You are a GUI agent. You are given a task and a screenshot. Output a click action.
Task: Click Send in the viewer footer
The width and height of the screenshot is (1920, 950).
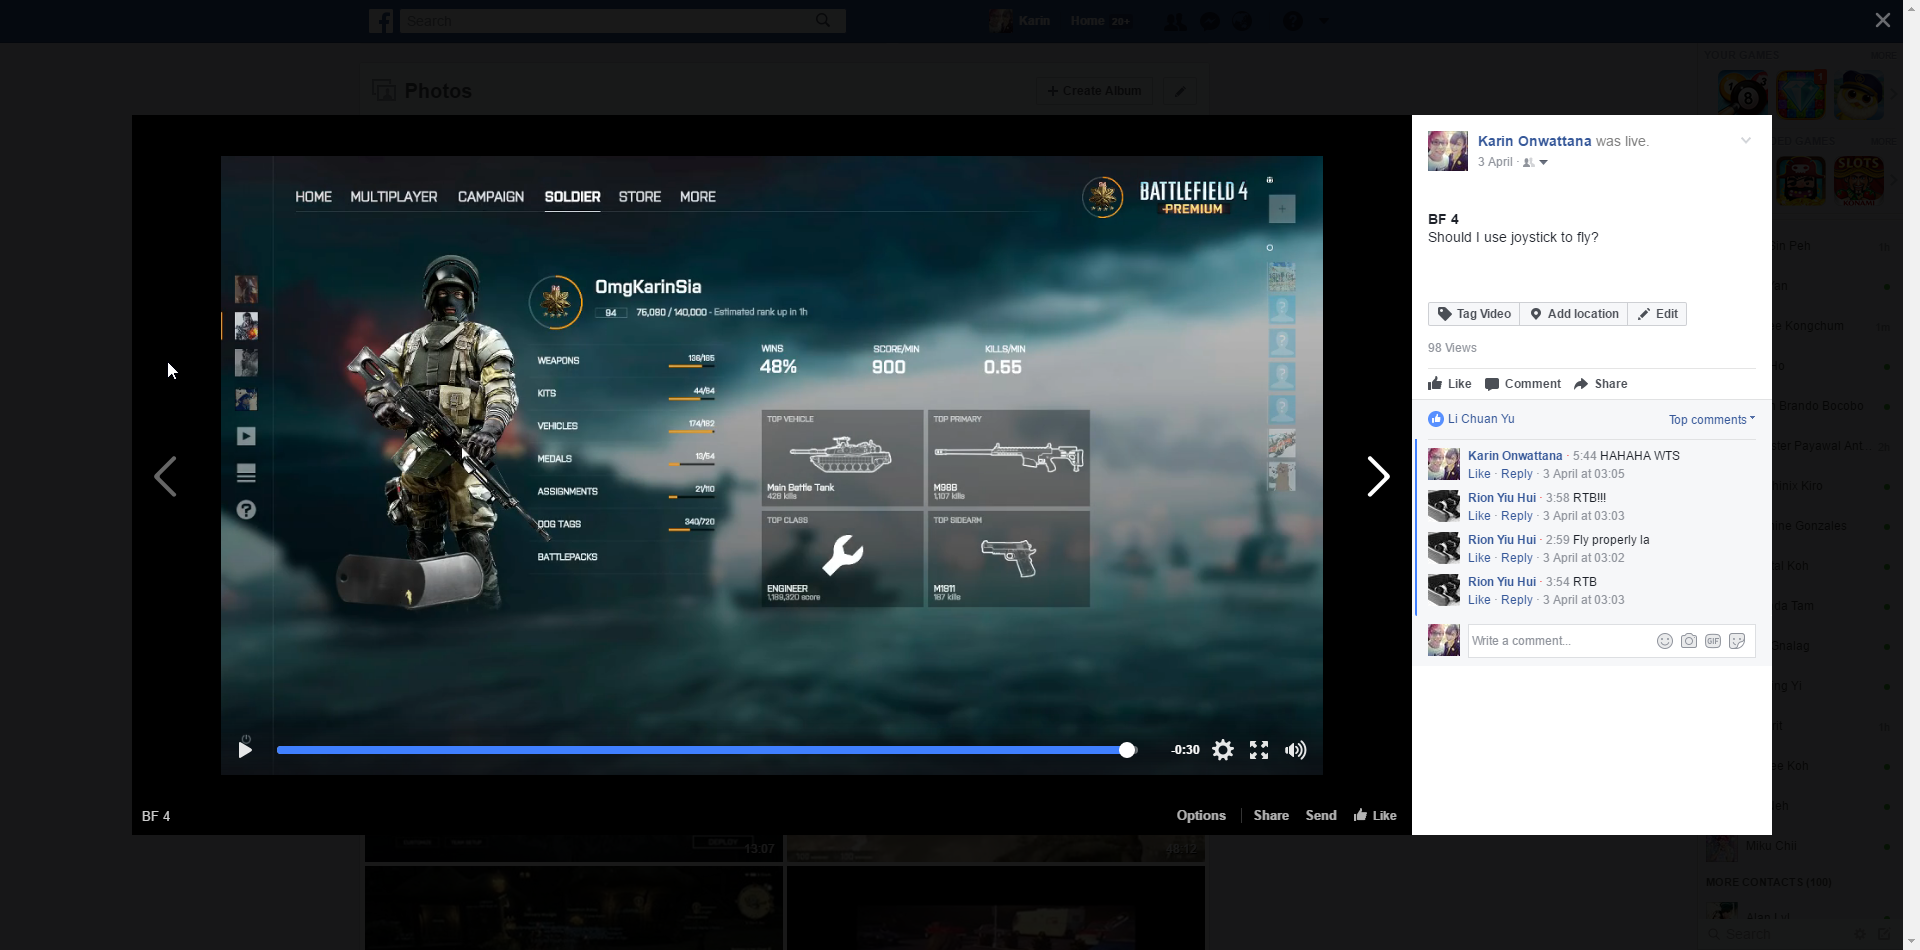[x=1321, y=816]
